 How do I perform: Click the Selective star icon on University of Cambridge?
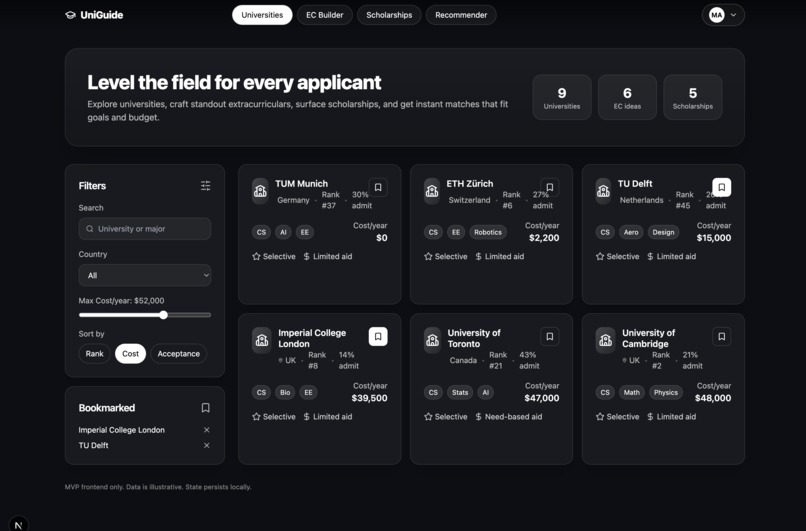[600, 416]
